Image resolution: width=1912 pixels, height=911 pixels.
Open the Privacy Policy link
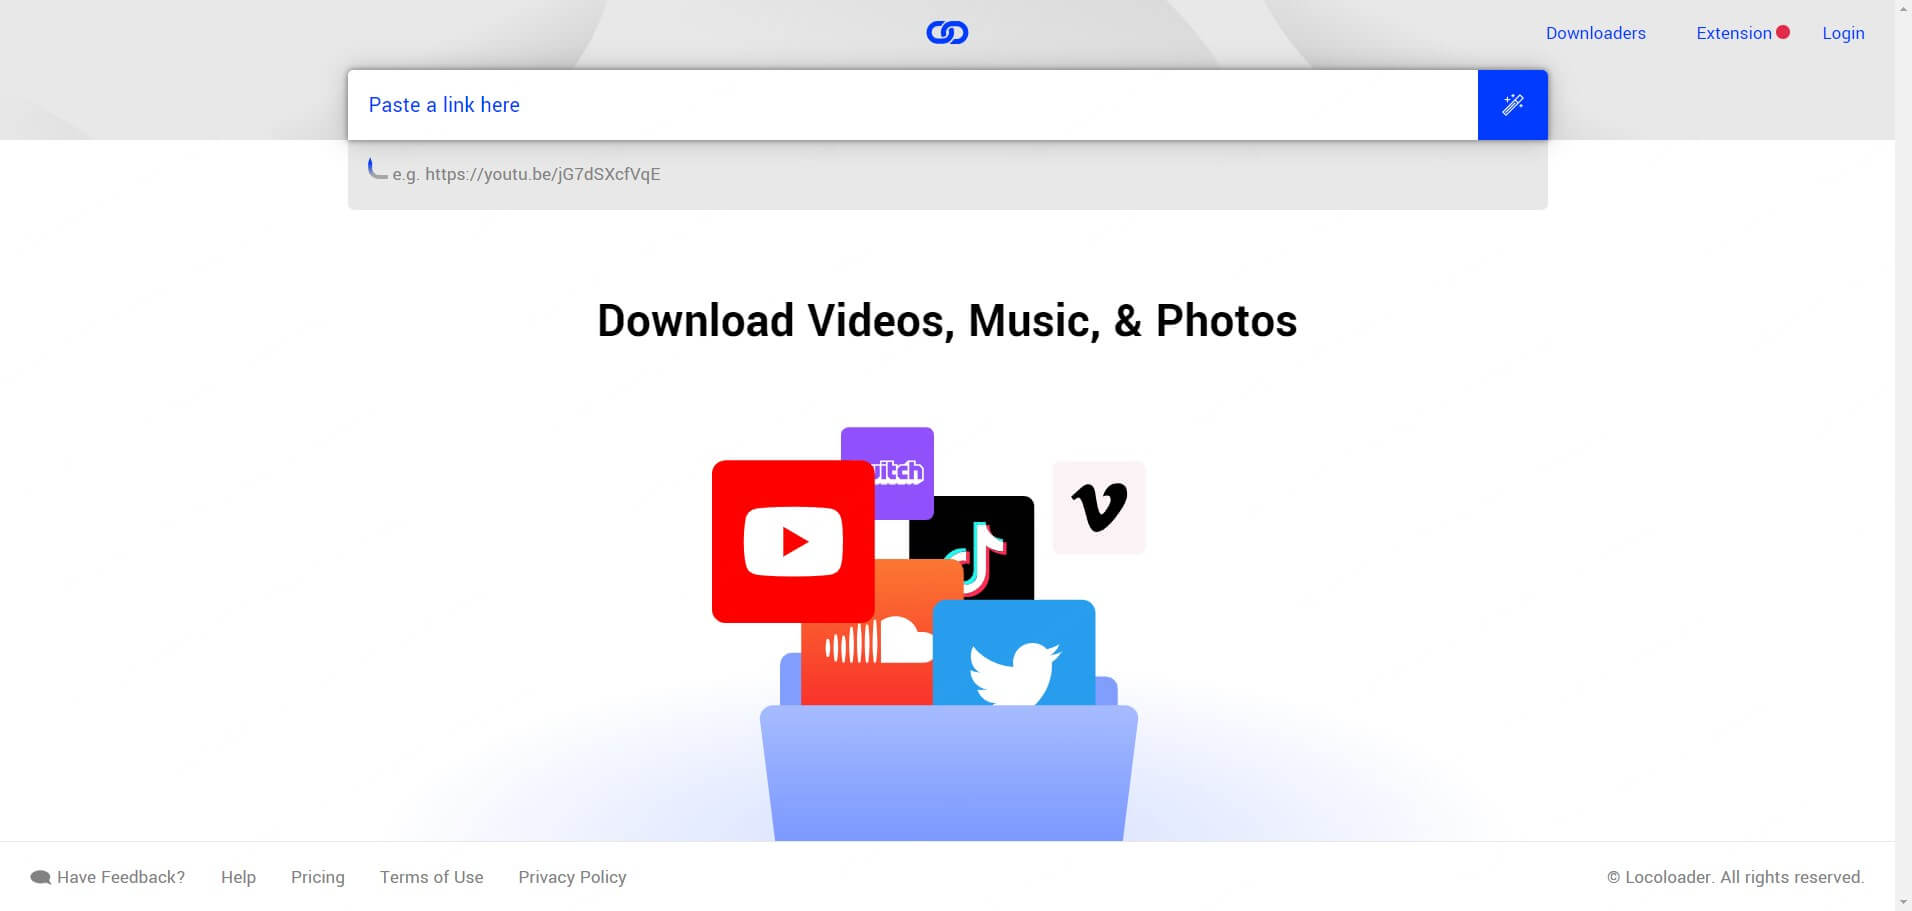(x=572, y=877)
